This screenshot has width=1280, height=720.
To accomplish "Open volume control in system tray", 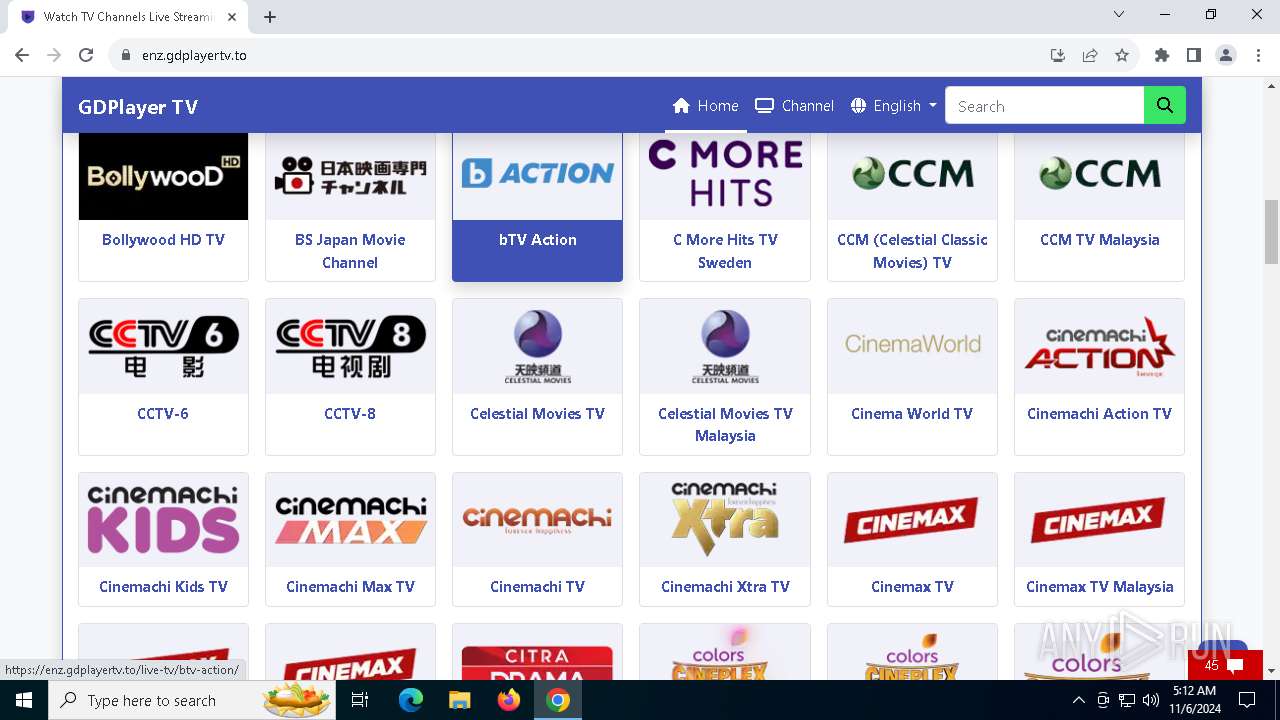I will coord(1151,700).
